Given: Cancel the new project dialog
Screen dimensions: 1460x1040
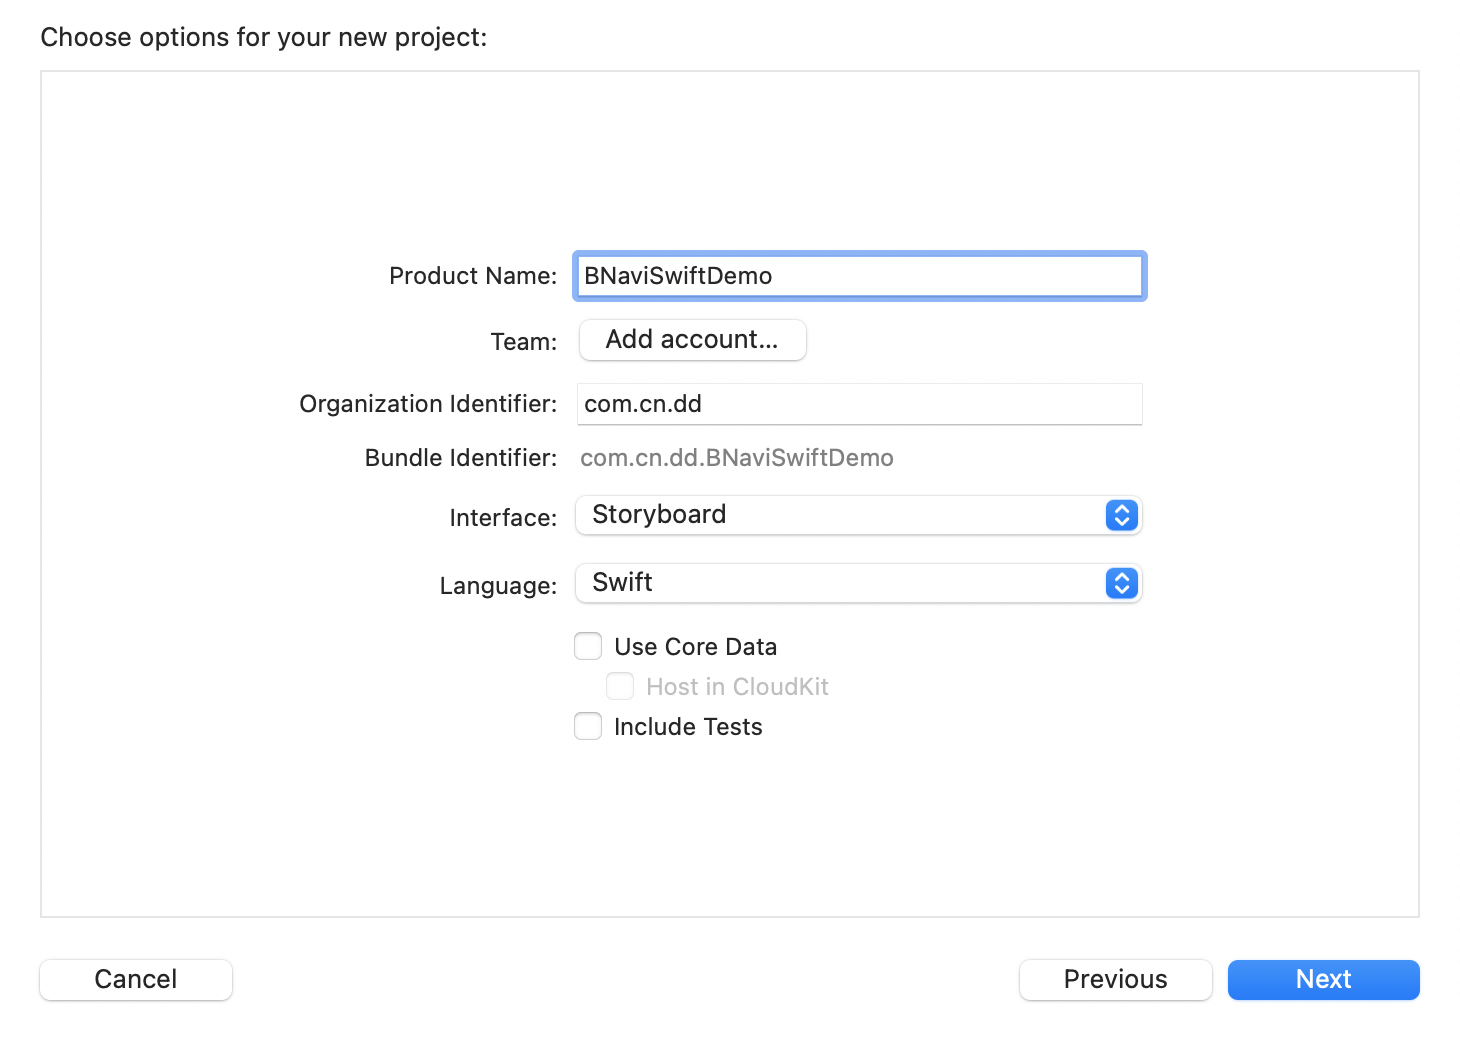Looking at the screenshot, I should point(136,979).
